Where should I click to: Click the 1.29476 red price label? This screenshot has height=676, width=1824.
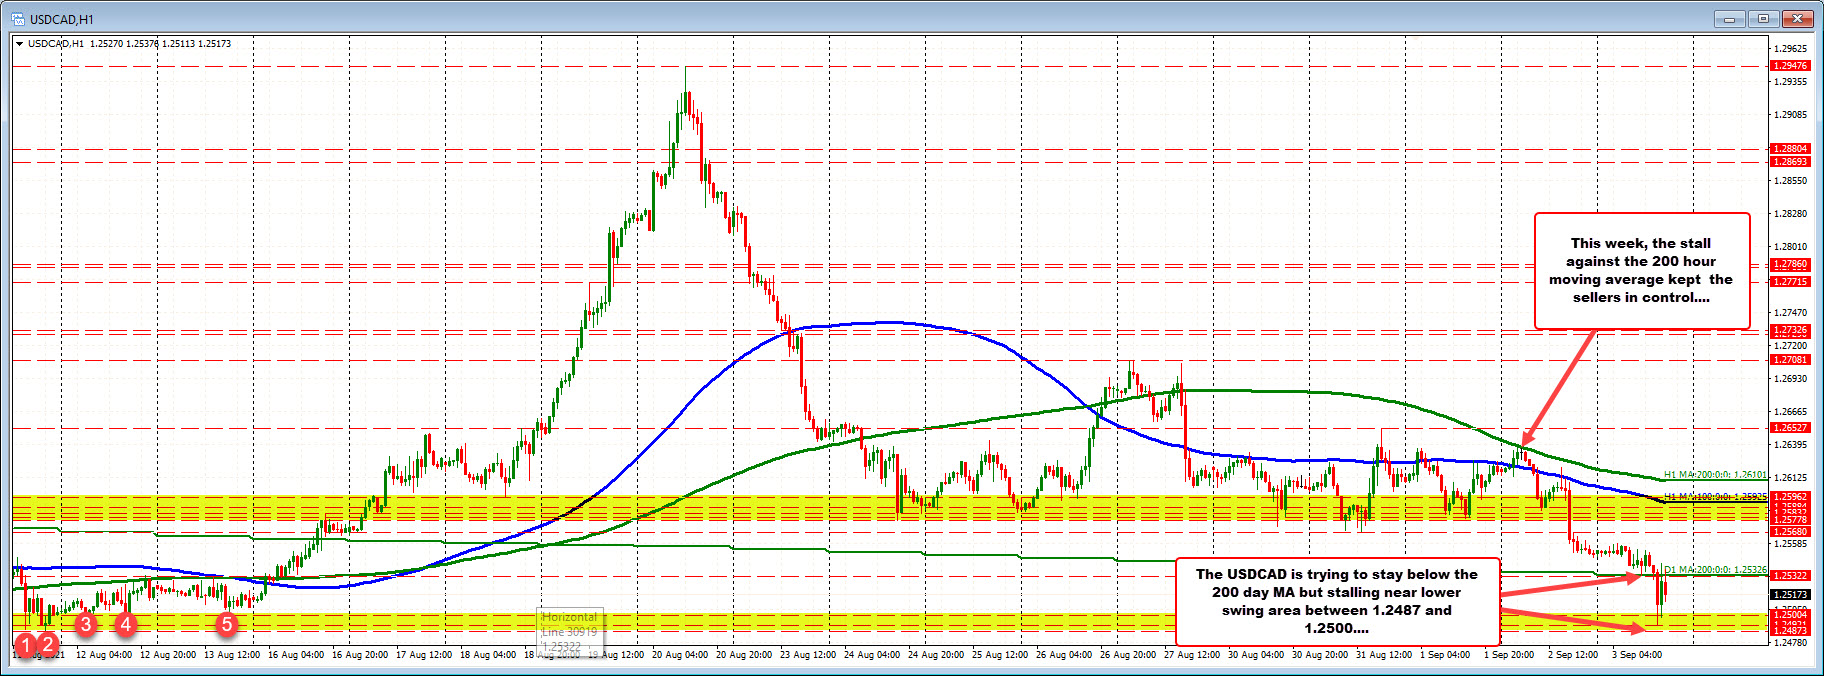click(1790, 66)
